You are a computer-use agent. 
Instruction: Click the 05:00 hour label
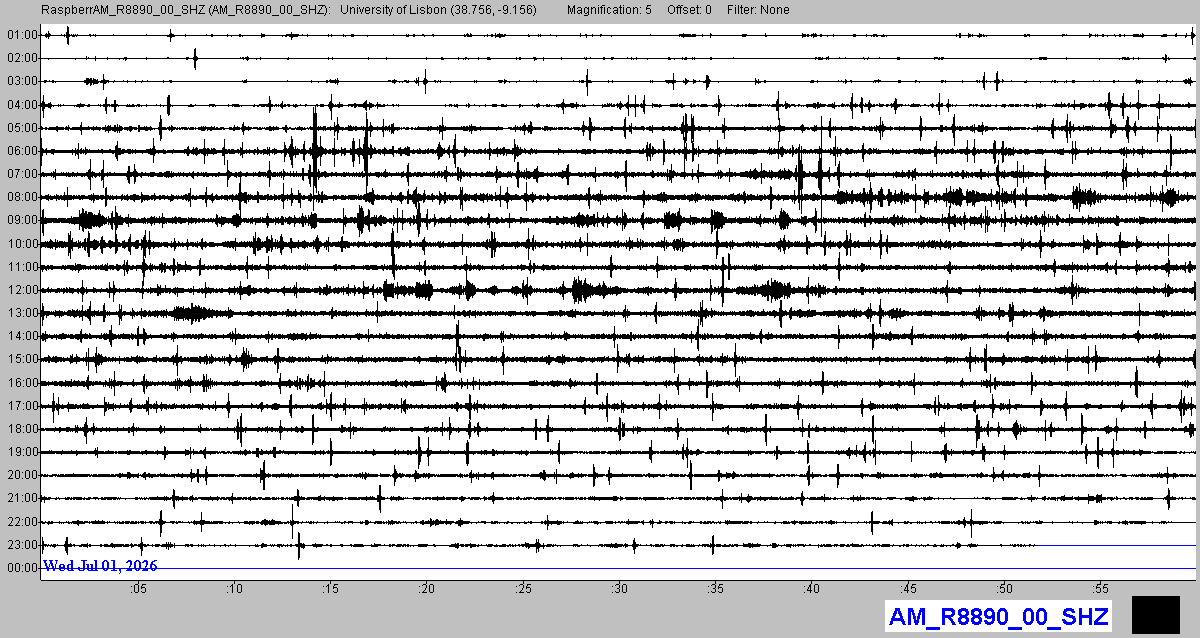22,128
